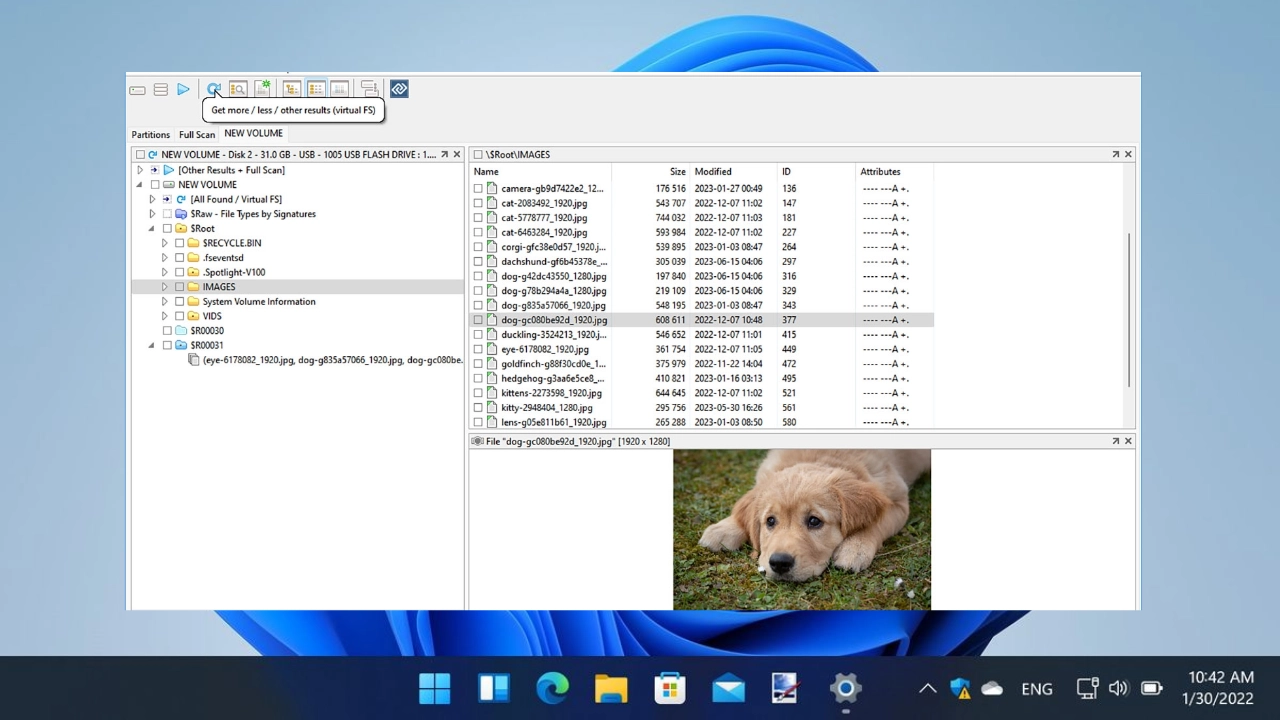Check the NEW VOLUME tree node checkbox
This screenshot has width=1280, height=720.
tap(155, 185)
